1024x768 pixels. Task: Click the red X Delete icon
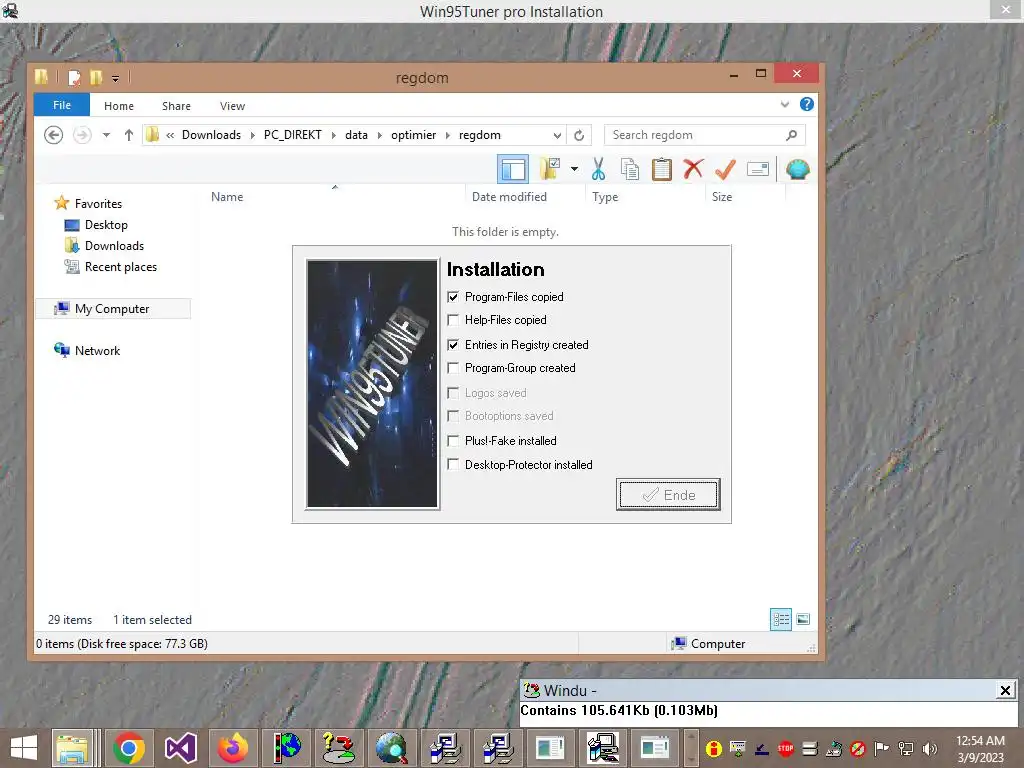click(x=694, y=169)
